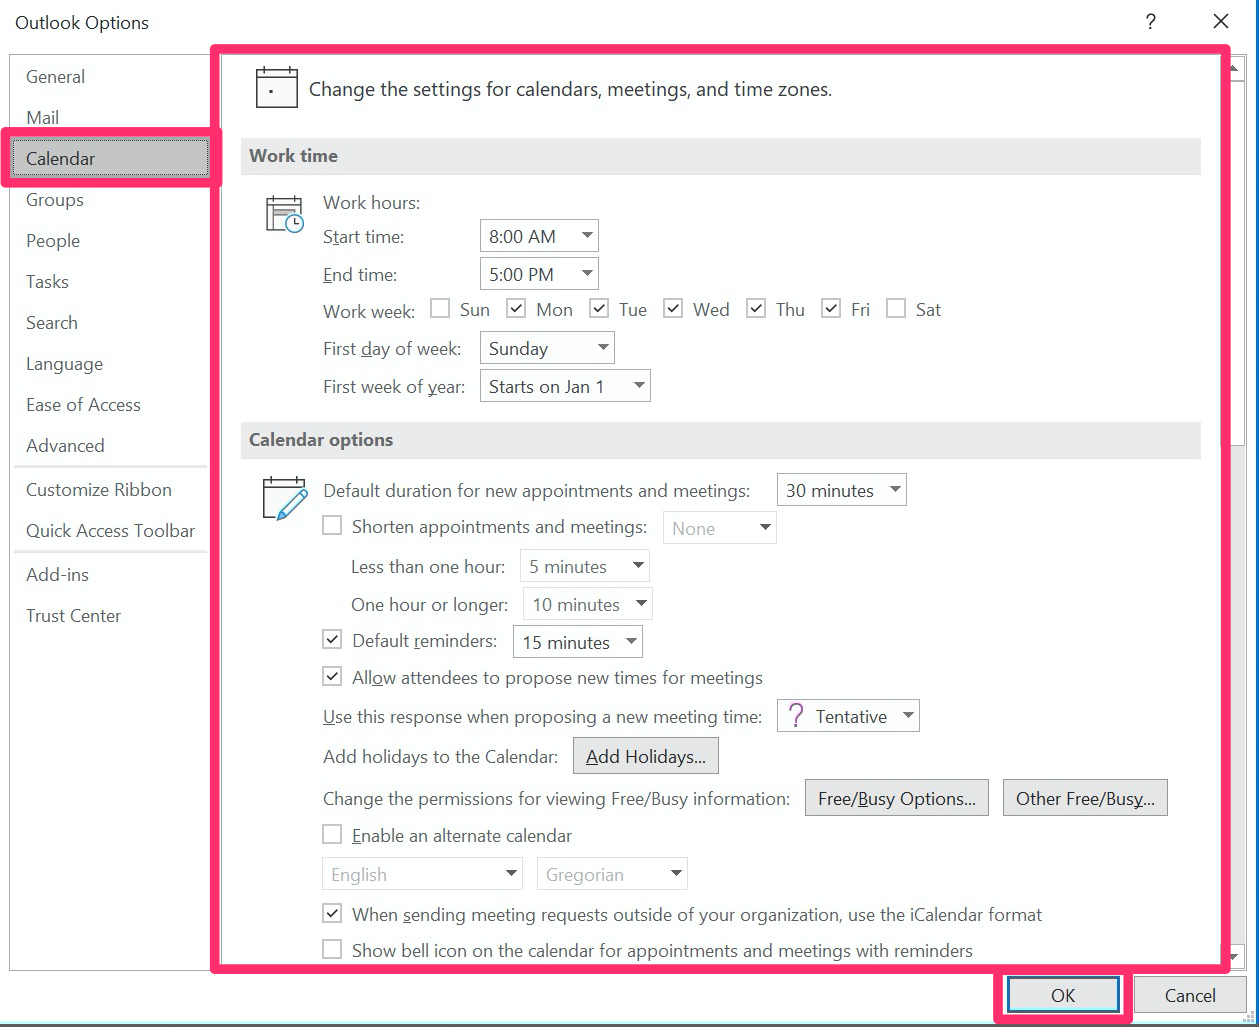Toggle Allow attendees to propose new times
This screenshot has width=1259, height=1027.
[x=332, y=676]
